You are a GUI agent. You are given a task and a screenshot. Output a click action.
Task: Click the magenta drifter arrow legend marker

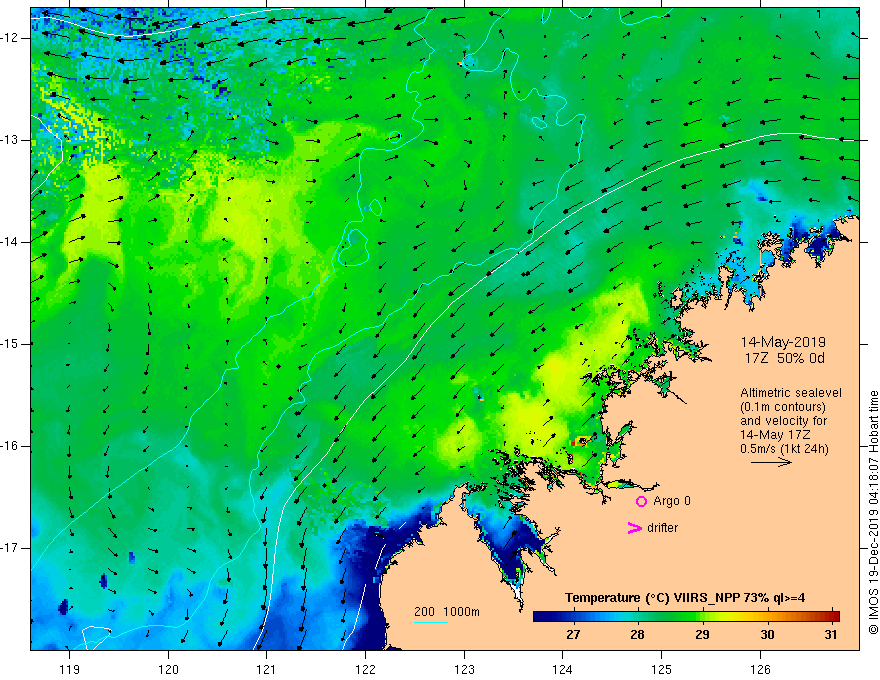(x=634, y=528)
